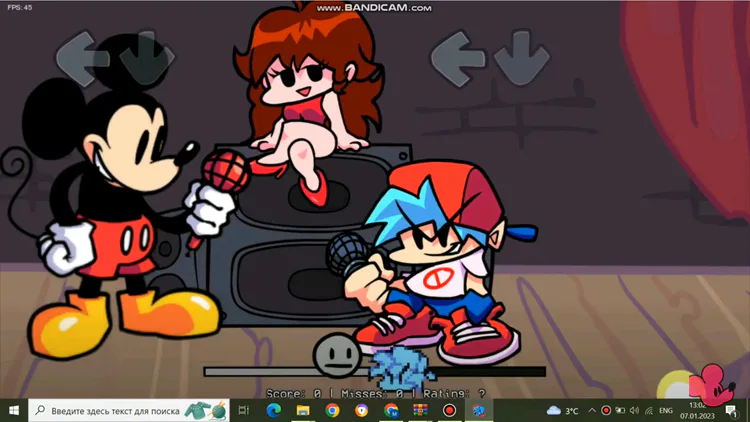The image size is (750, 422).
Task: Click the Score: 0 text
Action: click(x=294, y=394)
